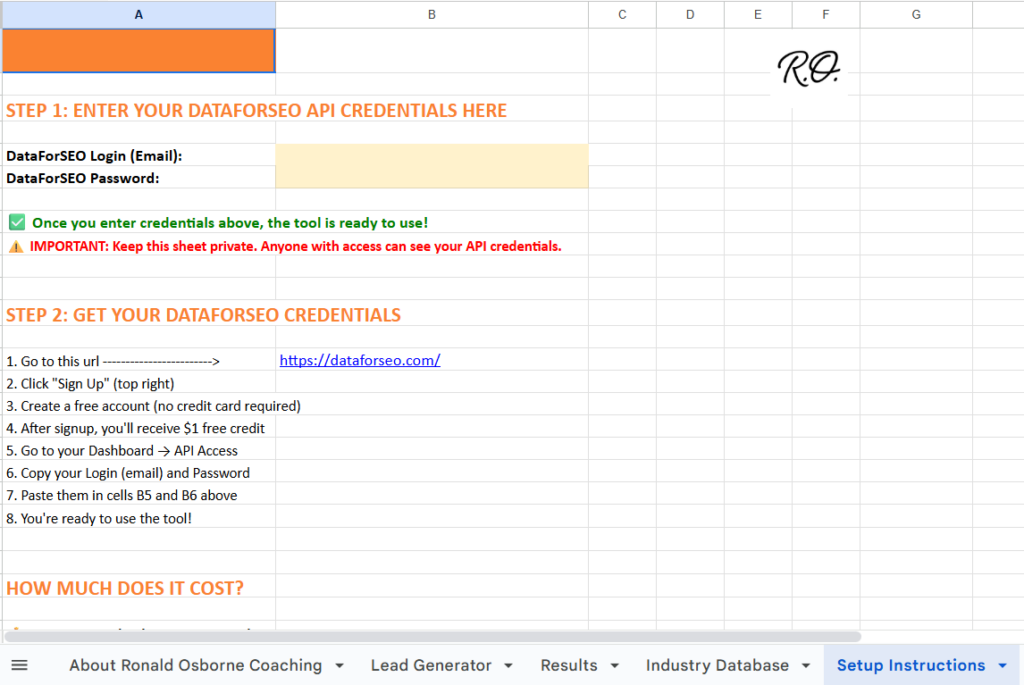Click the orange filled cell in column A

pyautogui.click(x=139, y=50)
